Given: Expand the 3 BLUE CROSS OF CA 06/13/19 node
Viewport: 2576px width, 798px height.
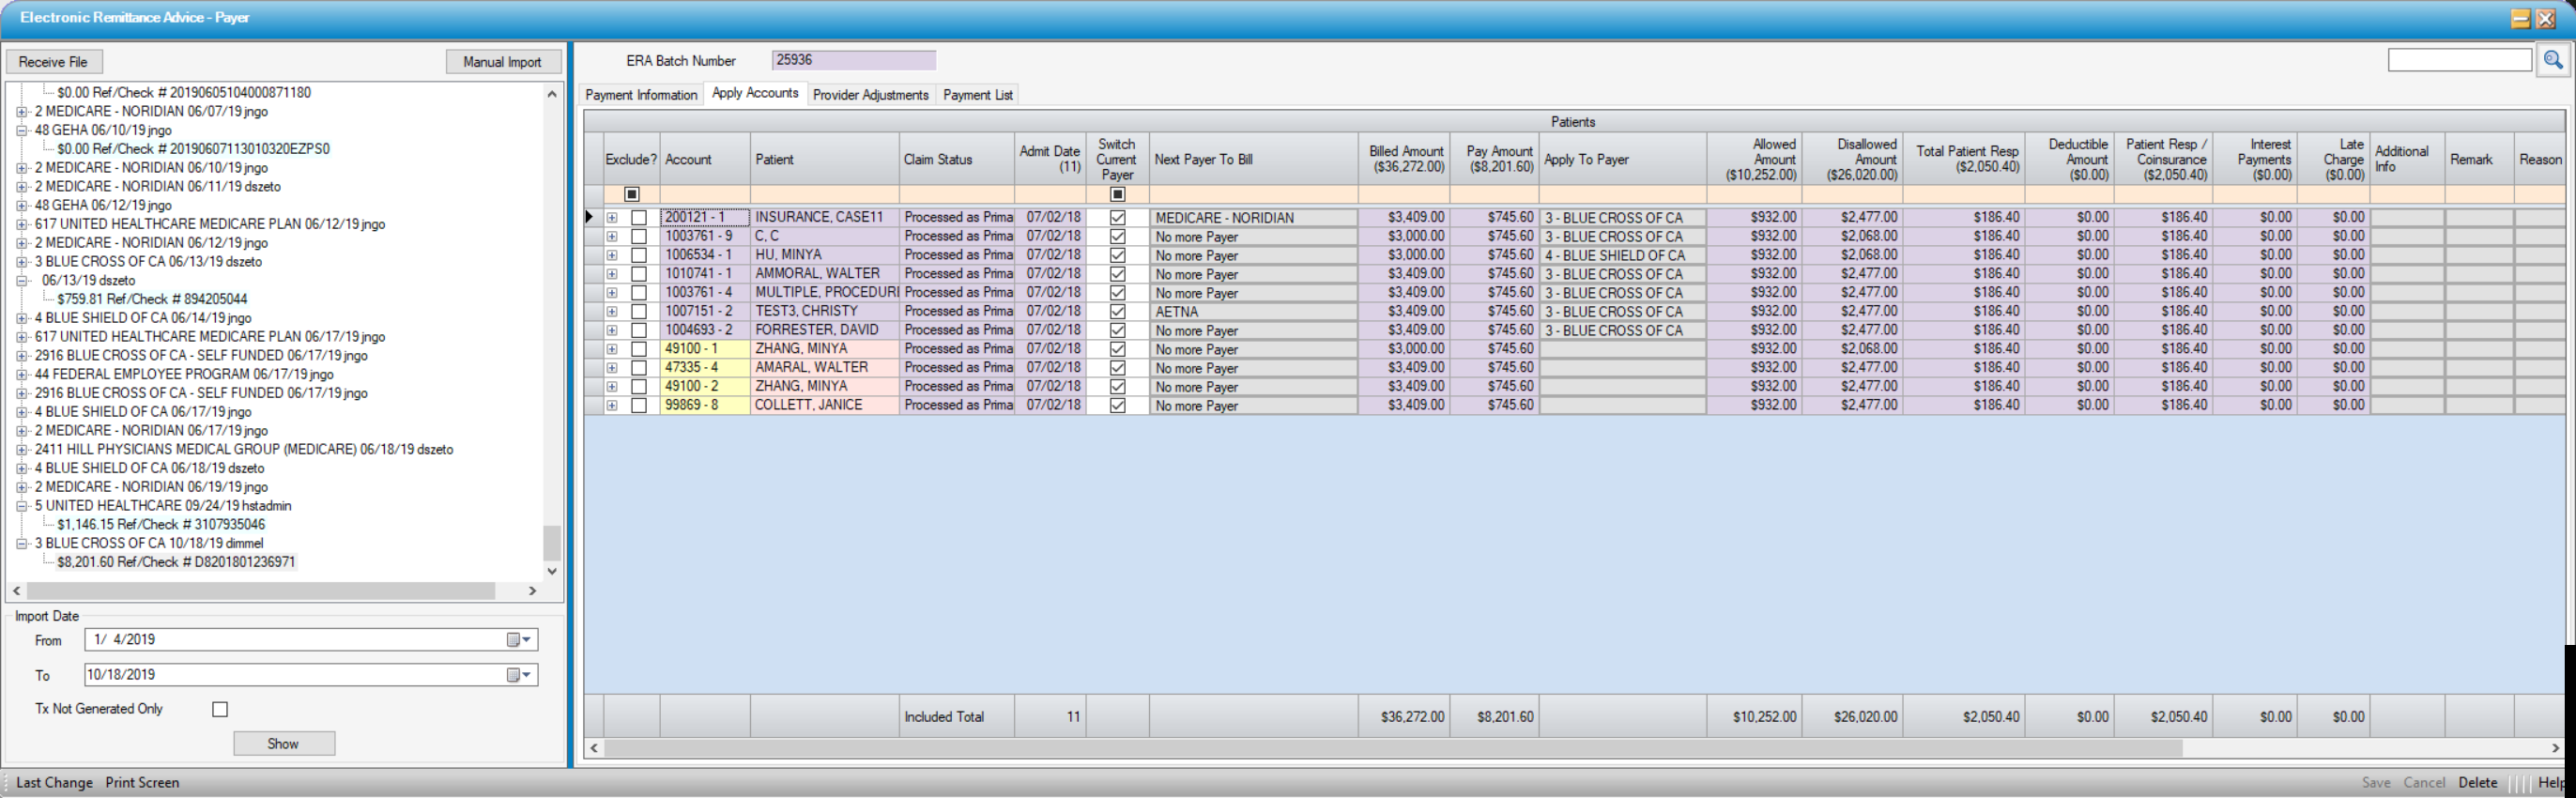Looking at the screenshot, I should coord(21,262).
